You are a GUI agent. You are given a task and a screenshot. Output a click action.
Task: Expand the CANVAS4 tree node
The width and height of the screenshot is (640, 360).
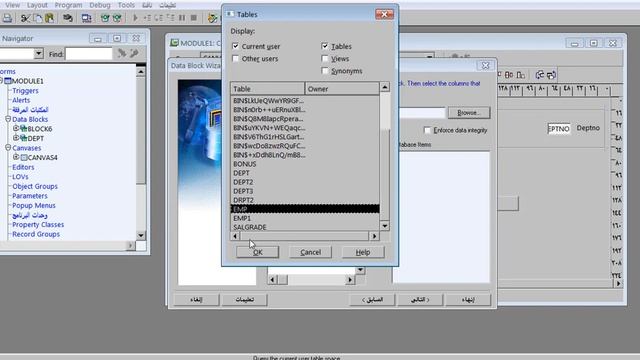coord(16,157)
